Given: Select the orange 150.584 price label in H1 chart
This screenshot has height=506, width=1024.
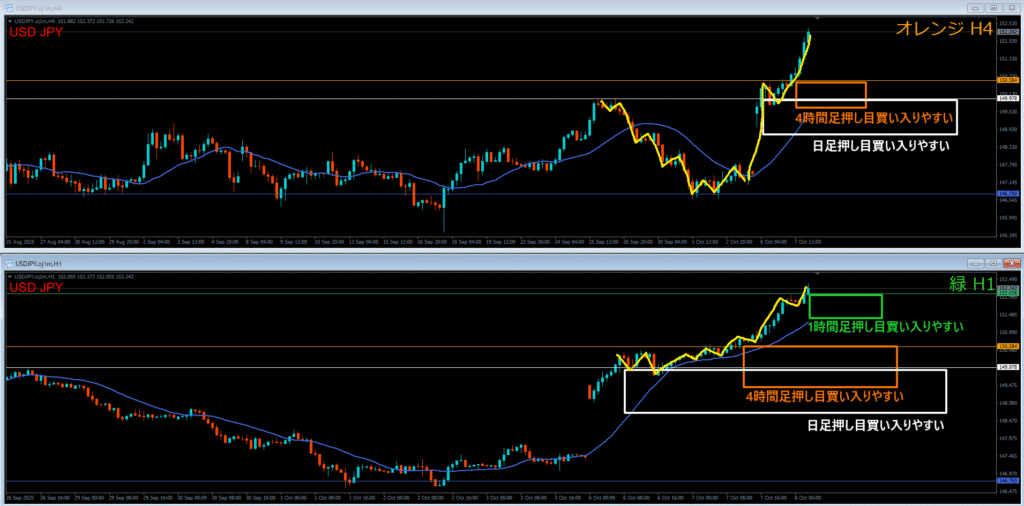Looking at the screenshot, I should 1008,346.
